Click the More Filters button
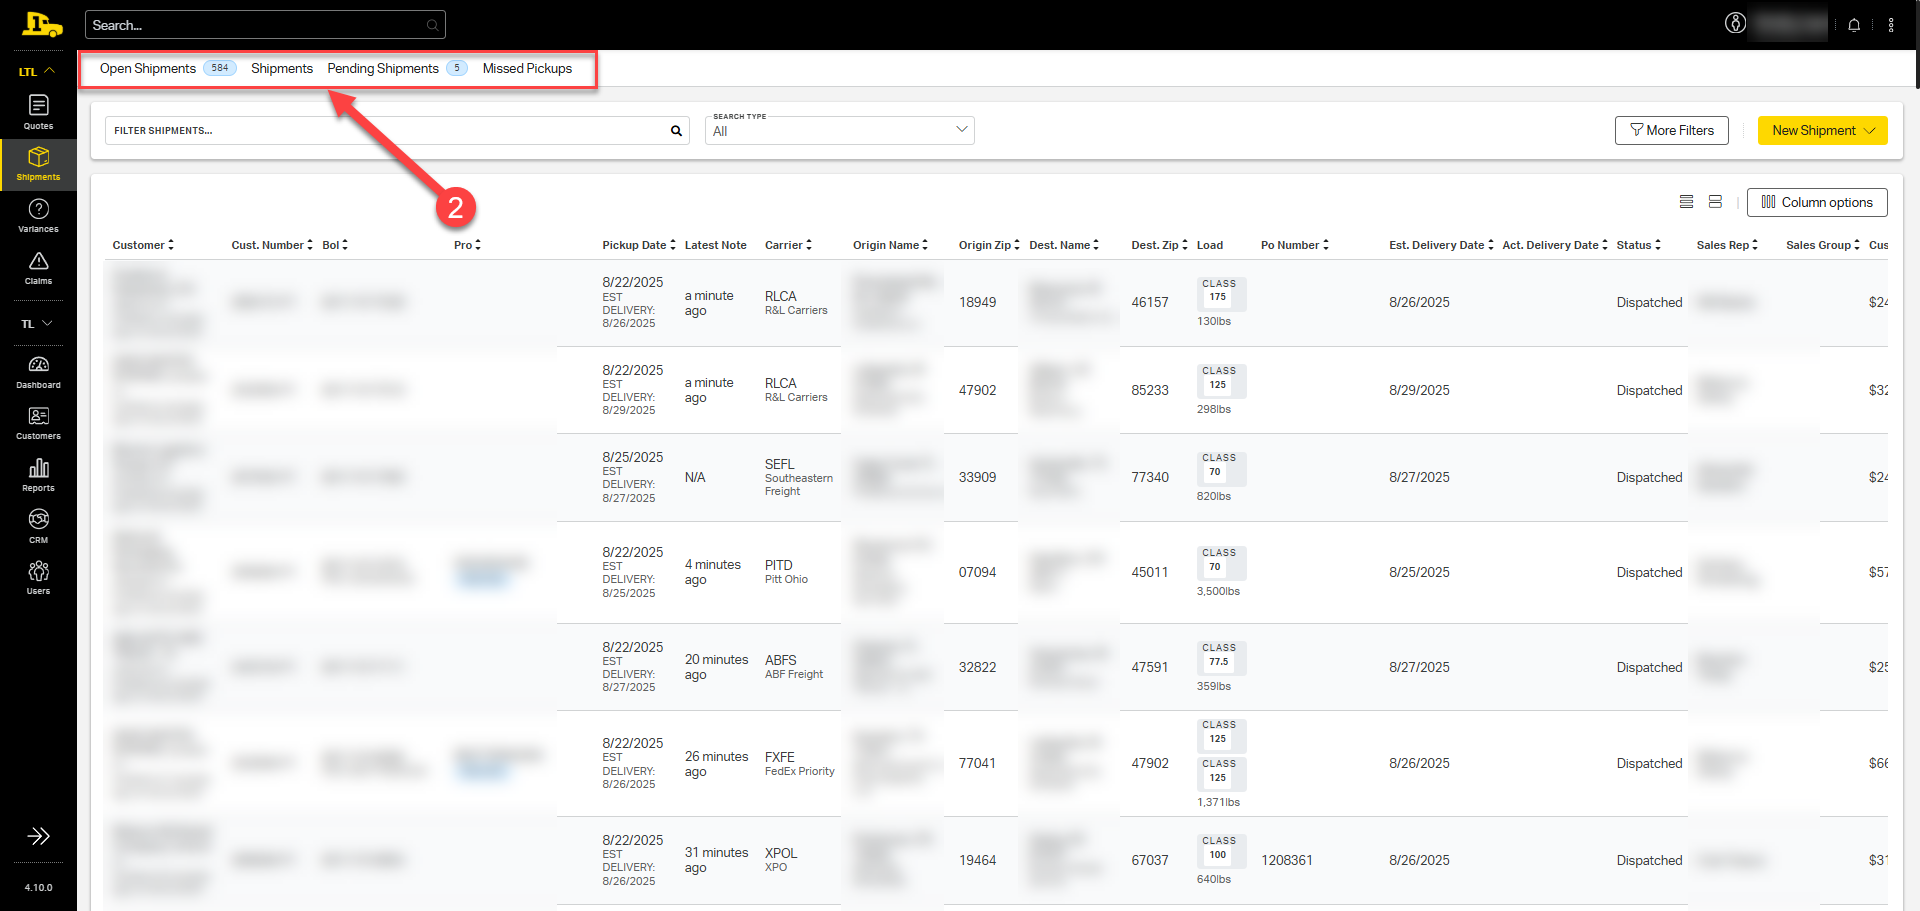 (x=1671, y=131)
